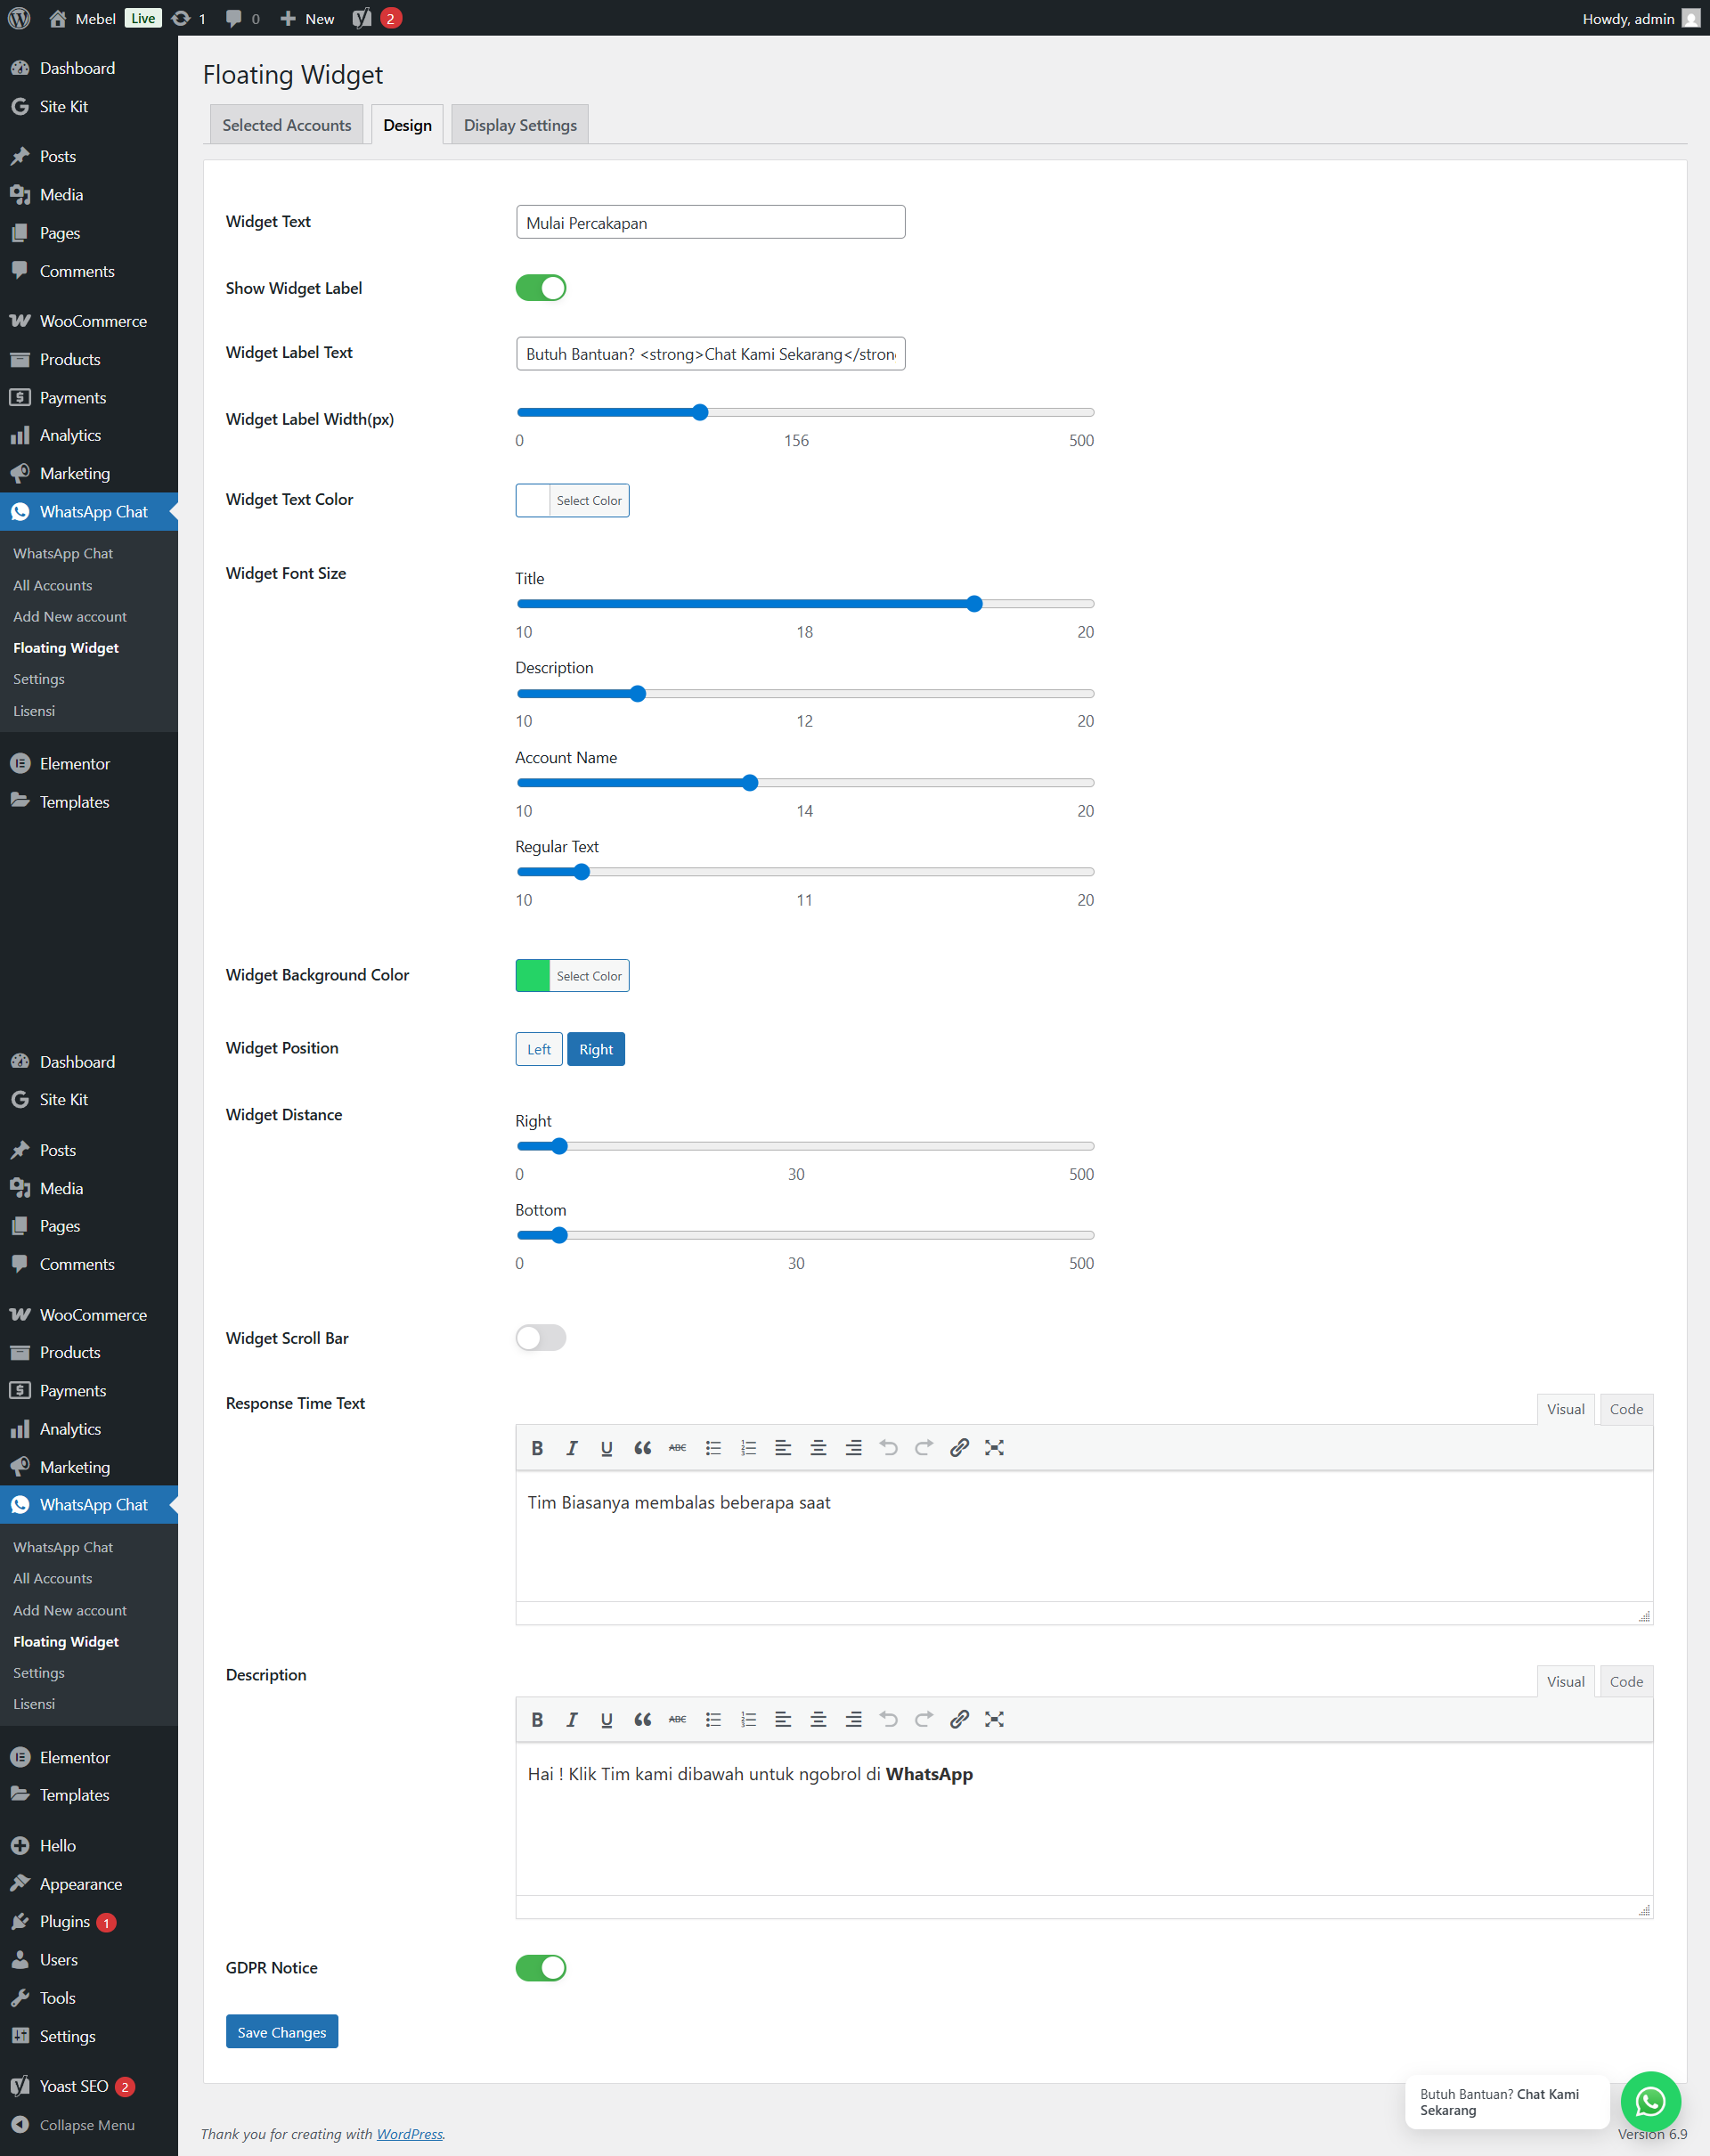This screenshot has height=2156, width=1710.
Task: Insert a blockquote in the Description editor
Action: (x=642, y=1719)
